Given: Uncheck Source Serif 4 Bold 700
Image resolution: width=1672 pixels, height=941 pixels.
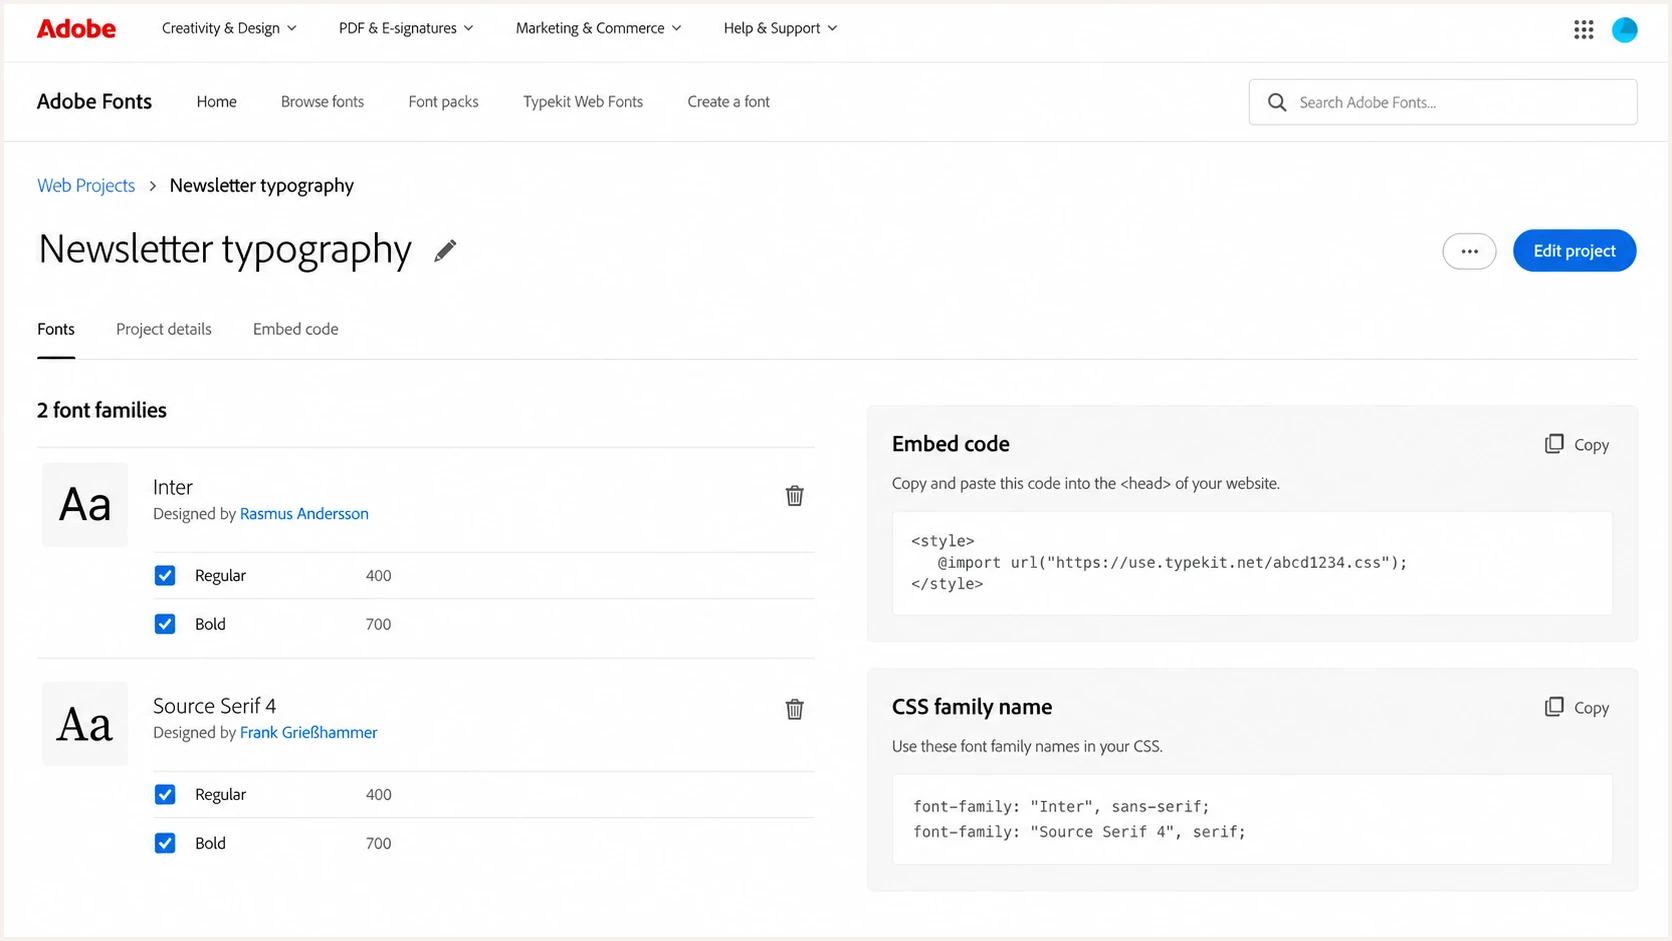Looking at the screenshot, I should point(165,843).
